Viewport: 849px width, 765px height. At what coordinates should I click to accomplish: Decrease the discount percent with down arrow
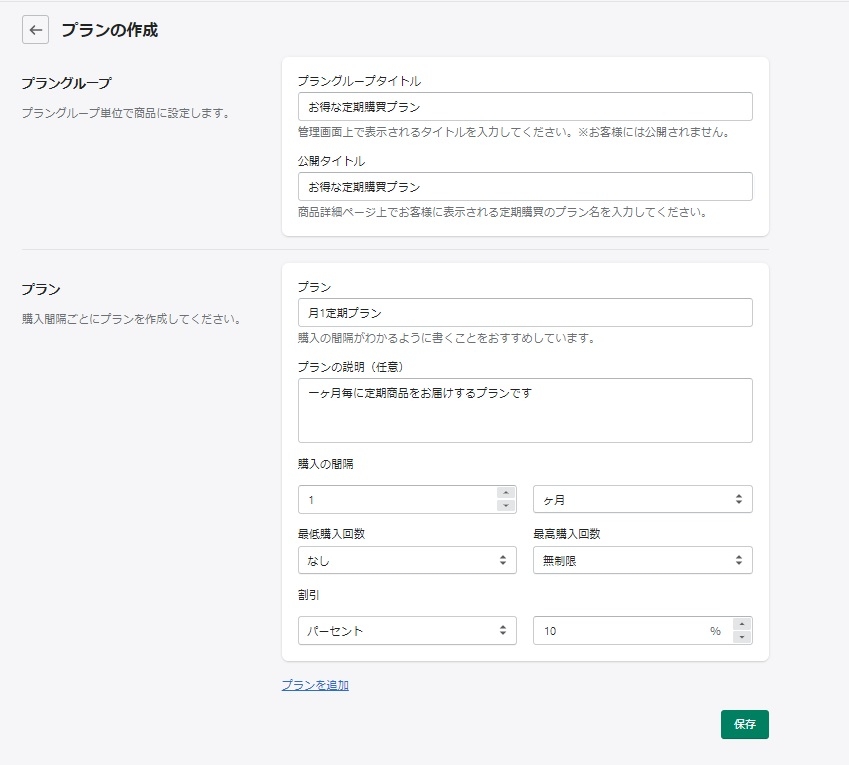[x=741, y=637]
